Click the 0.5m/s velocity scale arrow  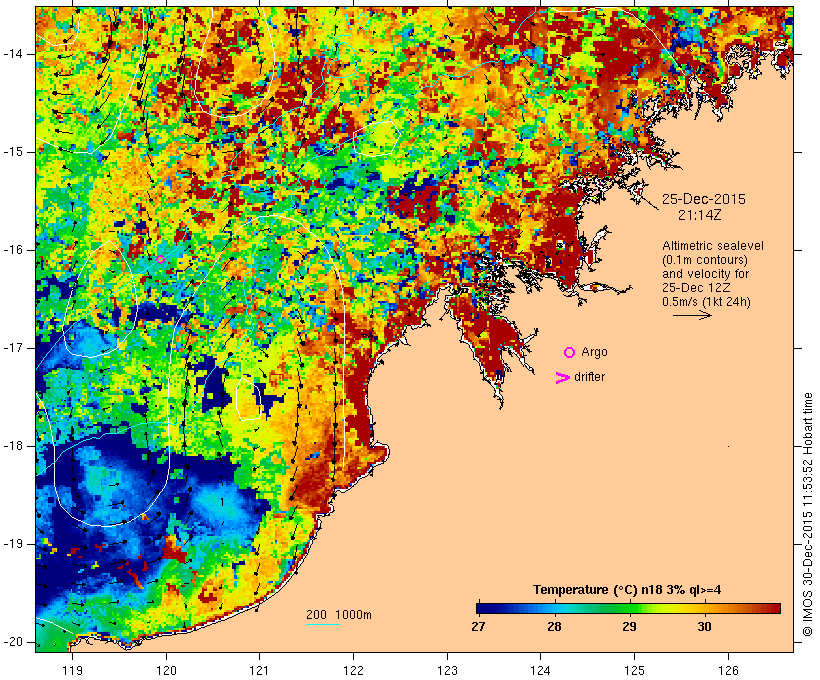[692, 315]
